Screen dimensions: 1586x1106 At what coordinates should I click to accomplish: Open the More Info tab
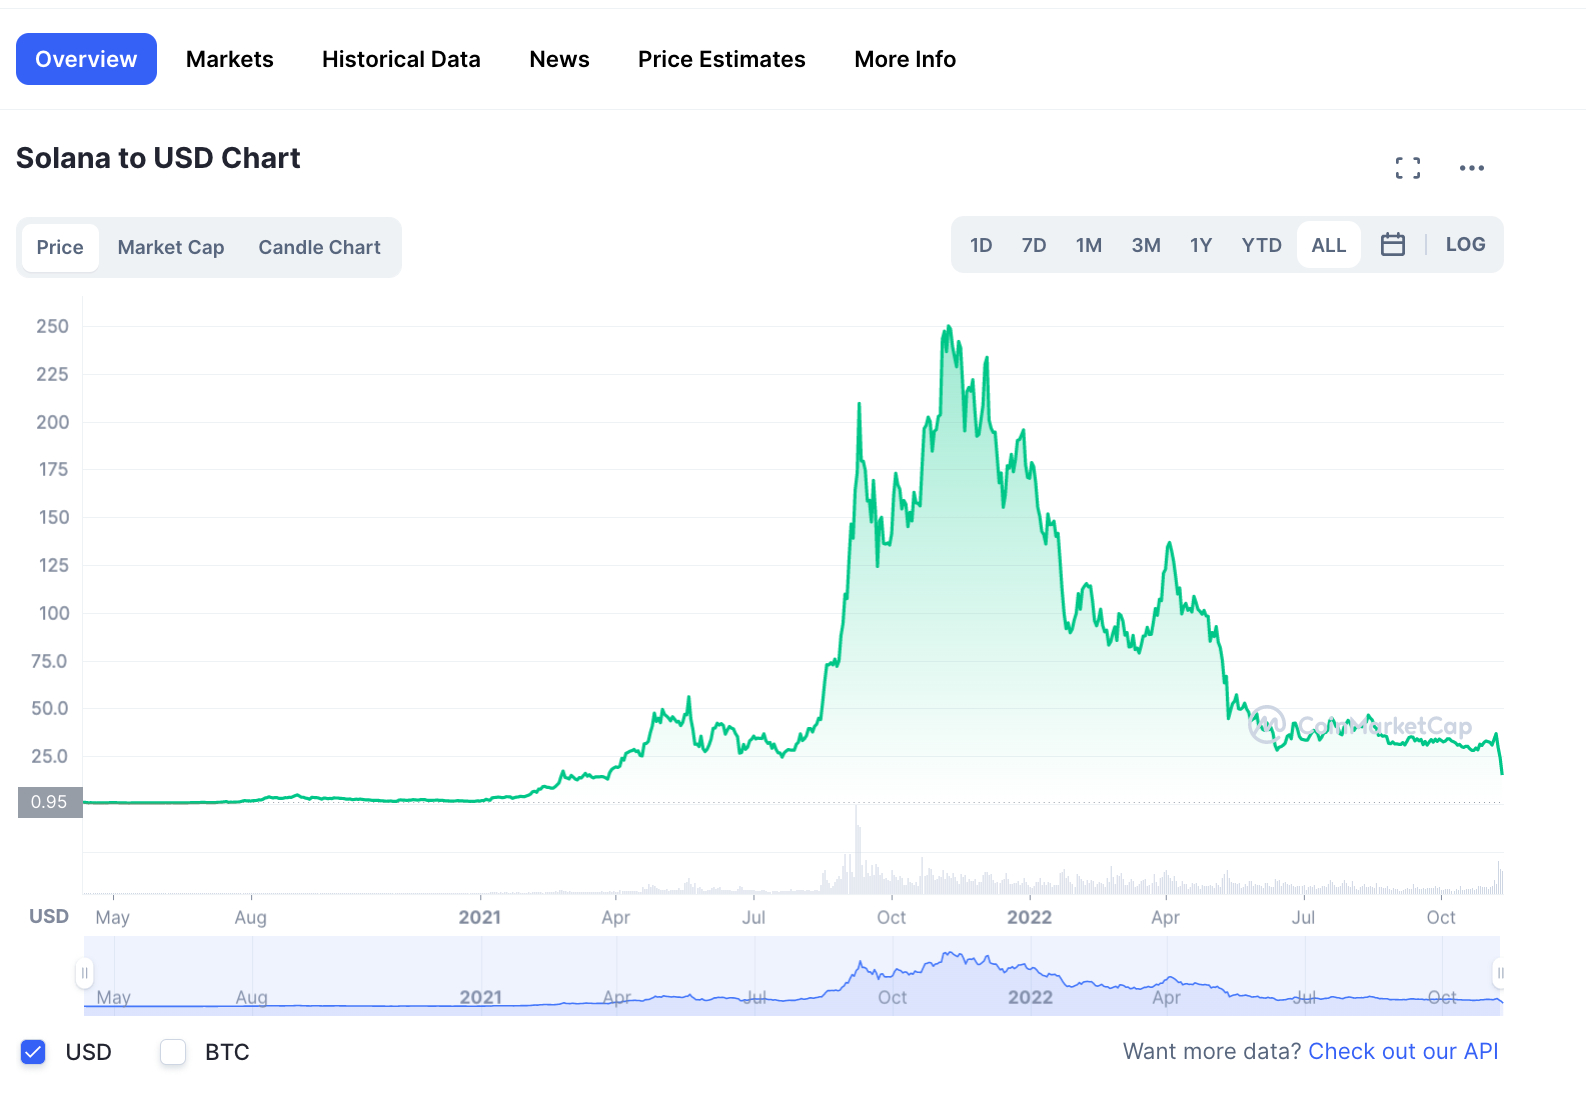905,59
